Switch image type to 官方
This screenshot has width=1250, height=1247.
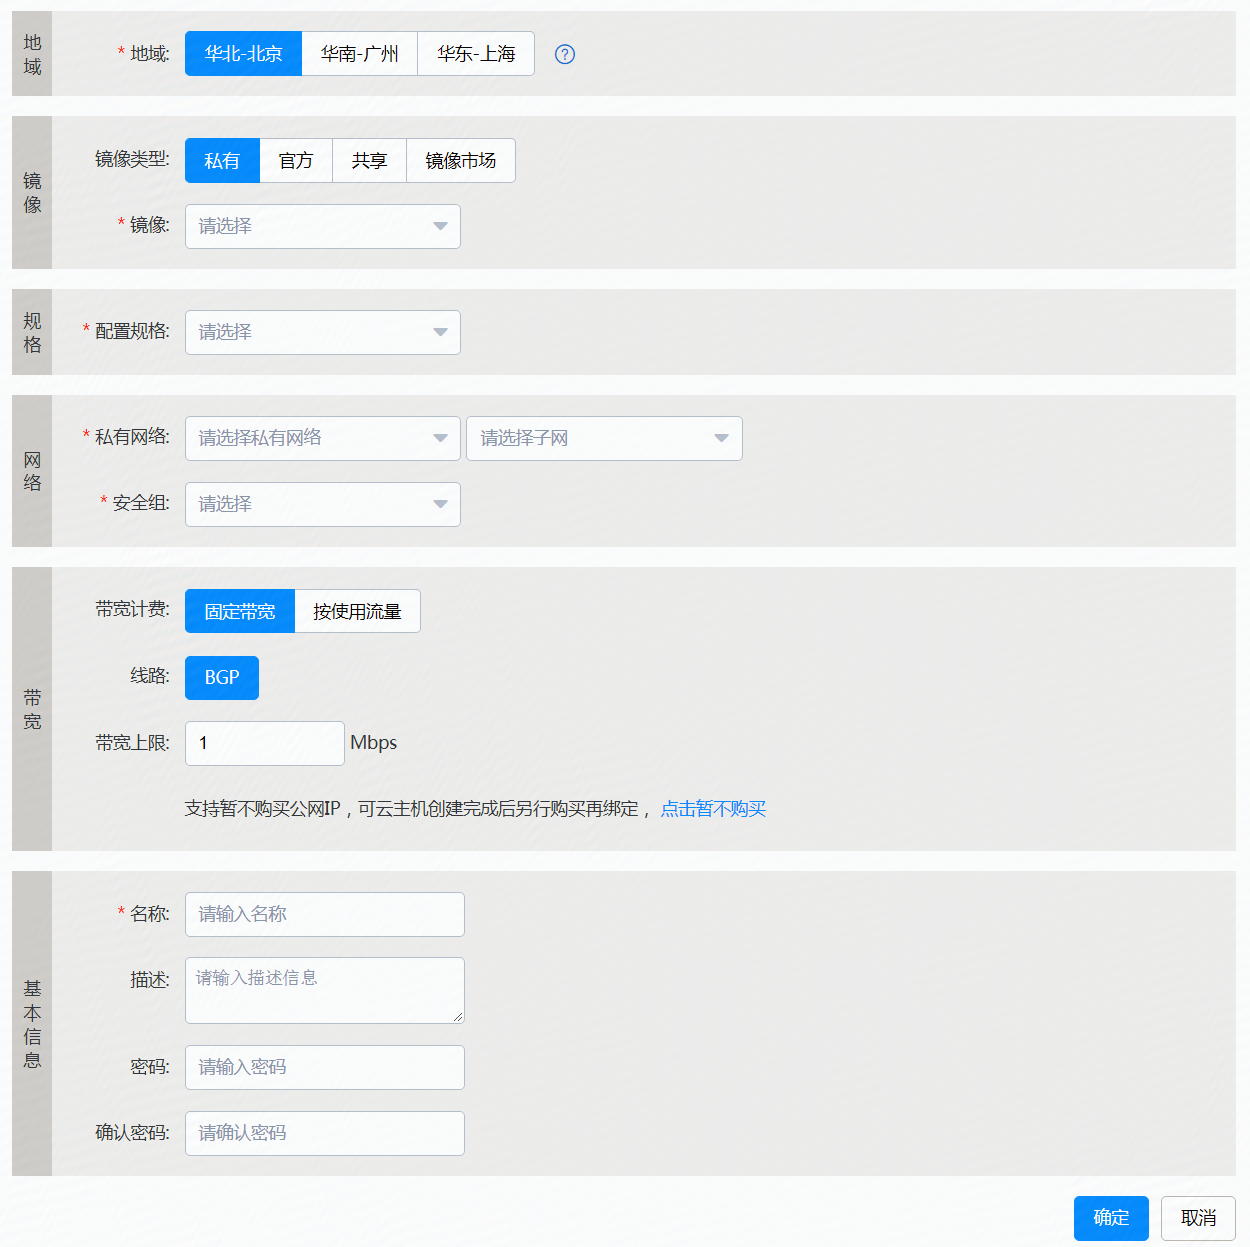click(296, 161)
